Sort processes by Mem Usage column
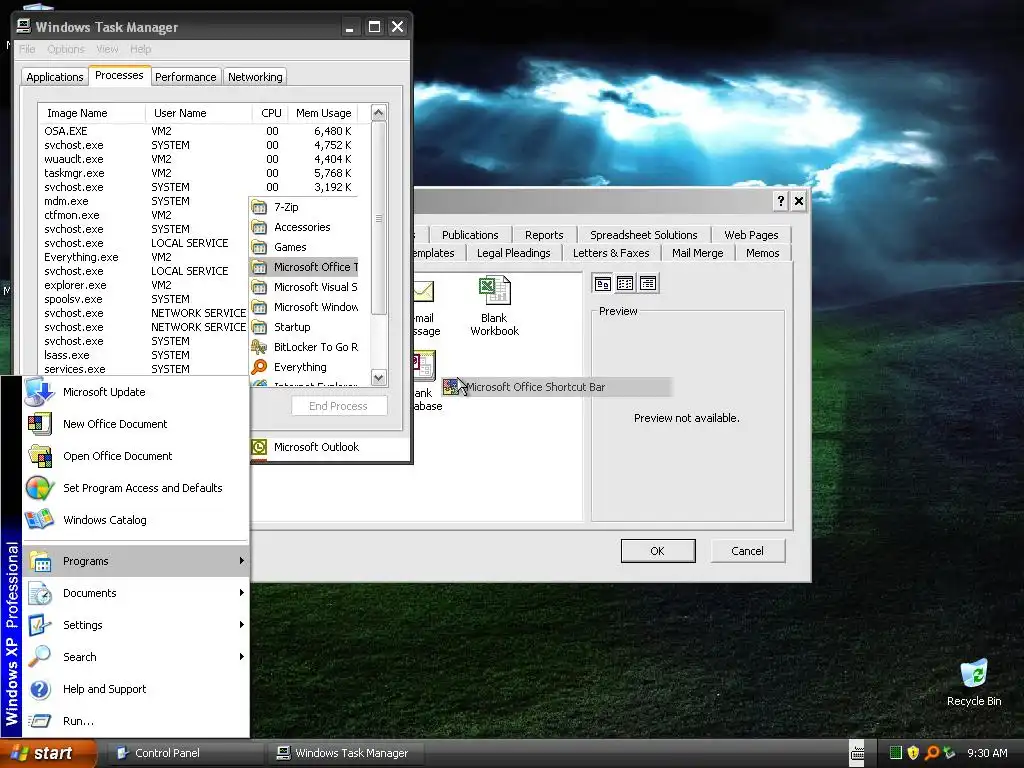This screenshot has width=1024, height=768. coord(323,113)
